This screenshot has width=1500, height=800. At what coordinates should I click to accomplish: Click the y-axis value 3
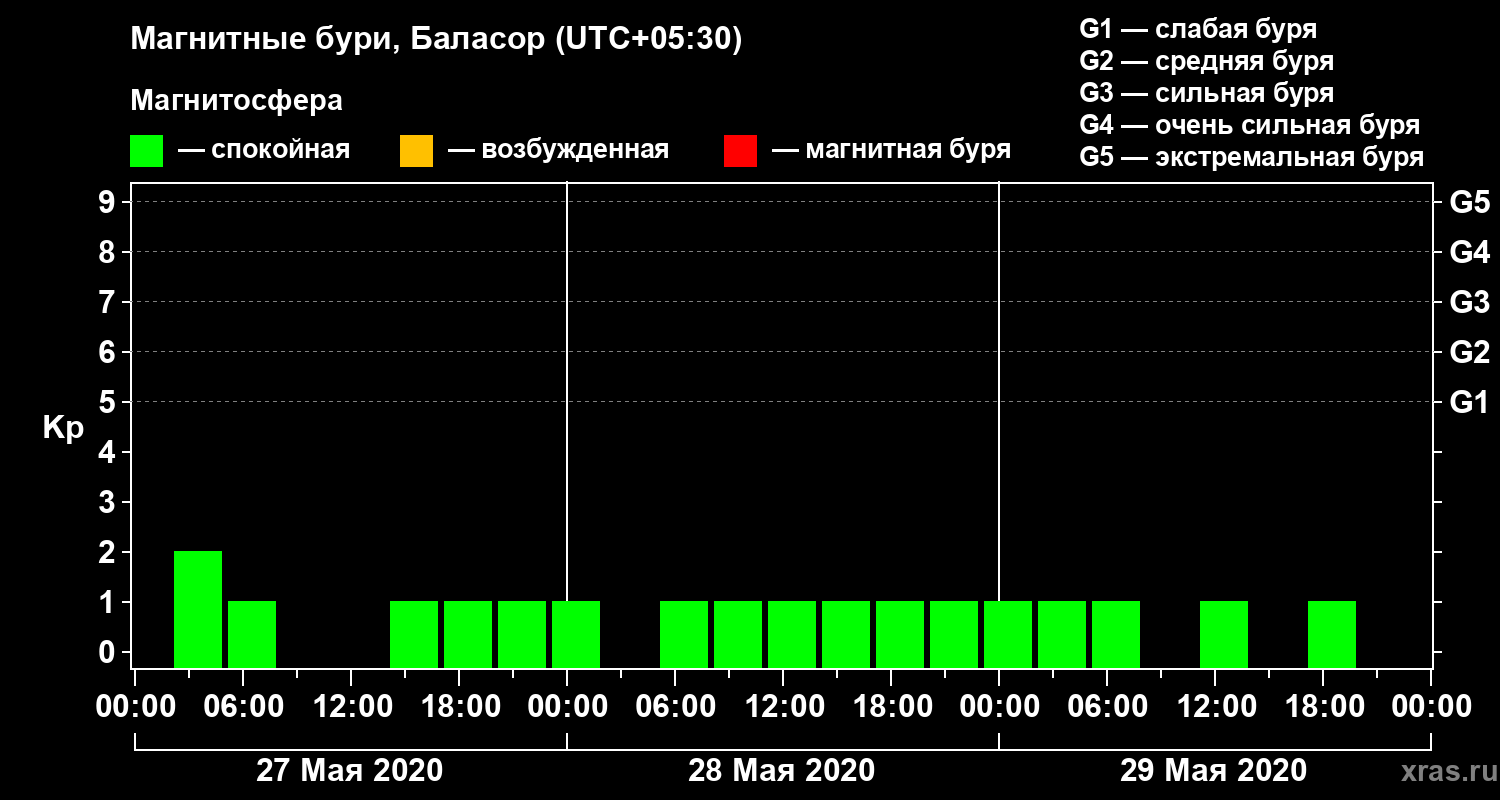108,502
